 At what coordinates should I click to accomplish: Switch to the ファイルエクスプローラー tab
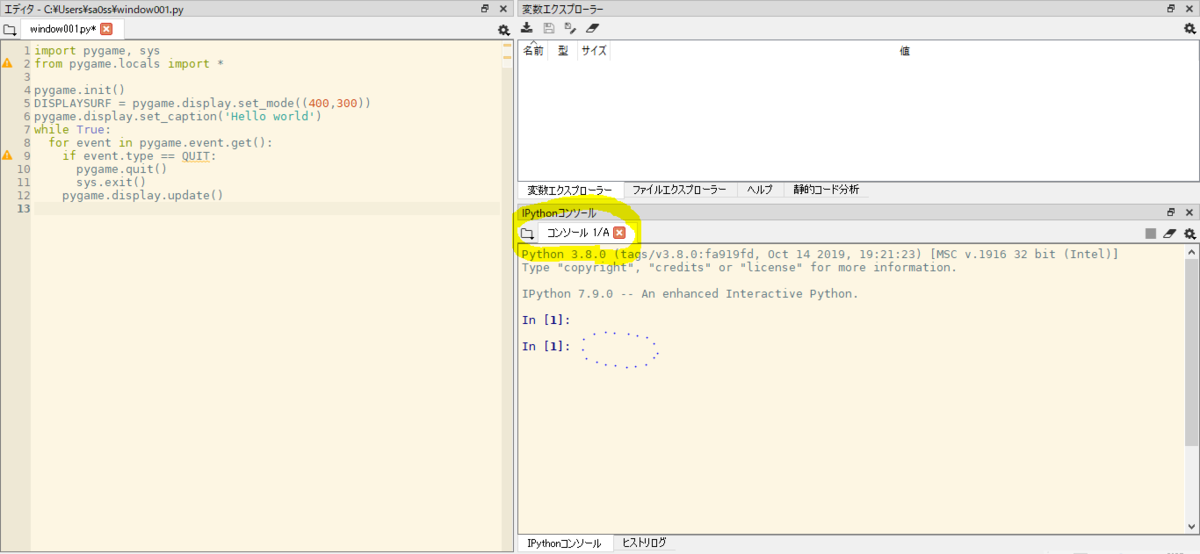(x=680, y=190)
